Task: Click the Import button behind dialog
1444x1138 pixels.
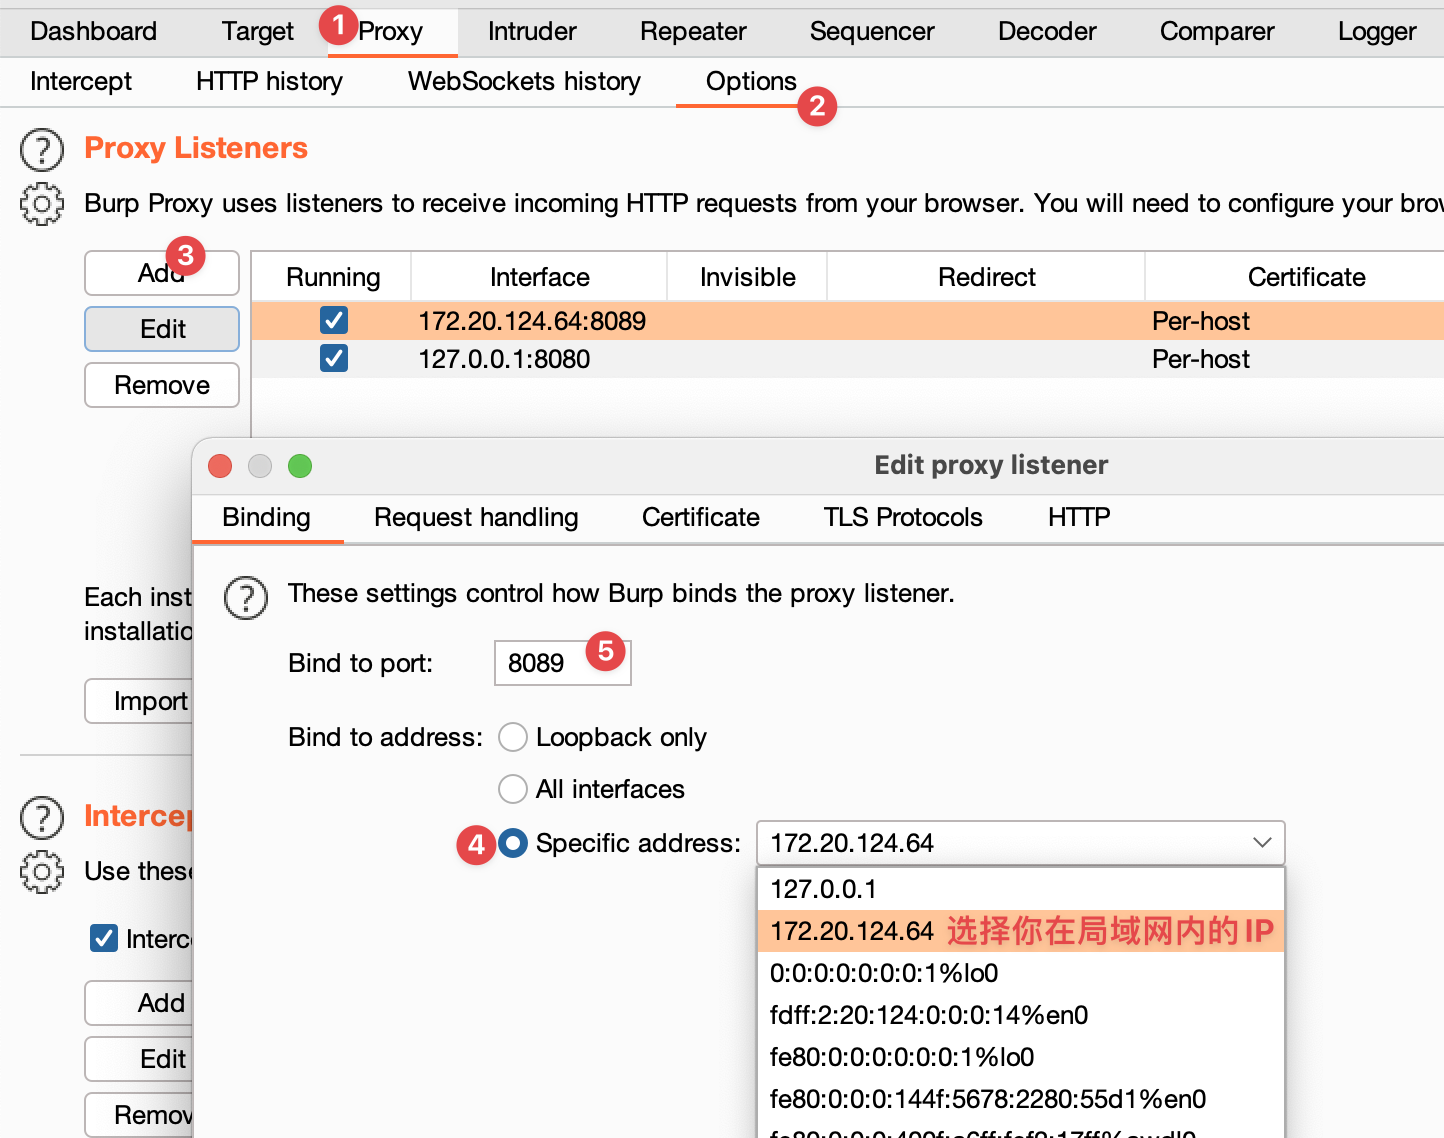Action: [x=139, y=701]
